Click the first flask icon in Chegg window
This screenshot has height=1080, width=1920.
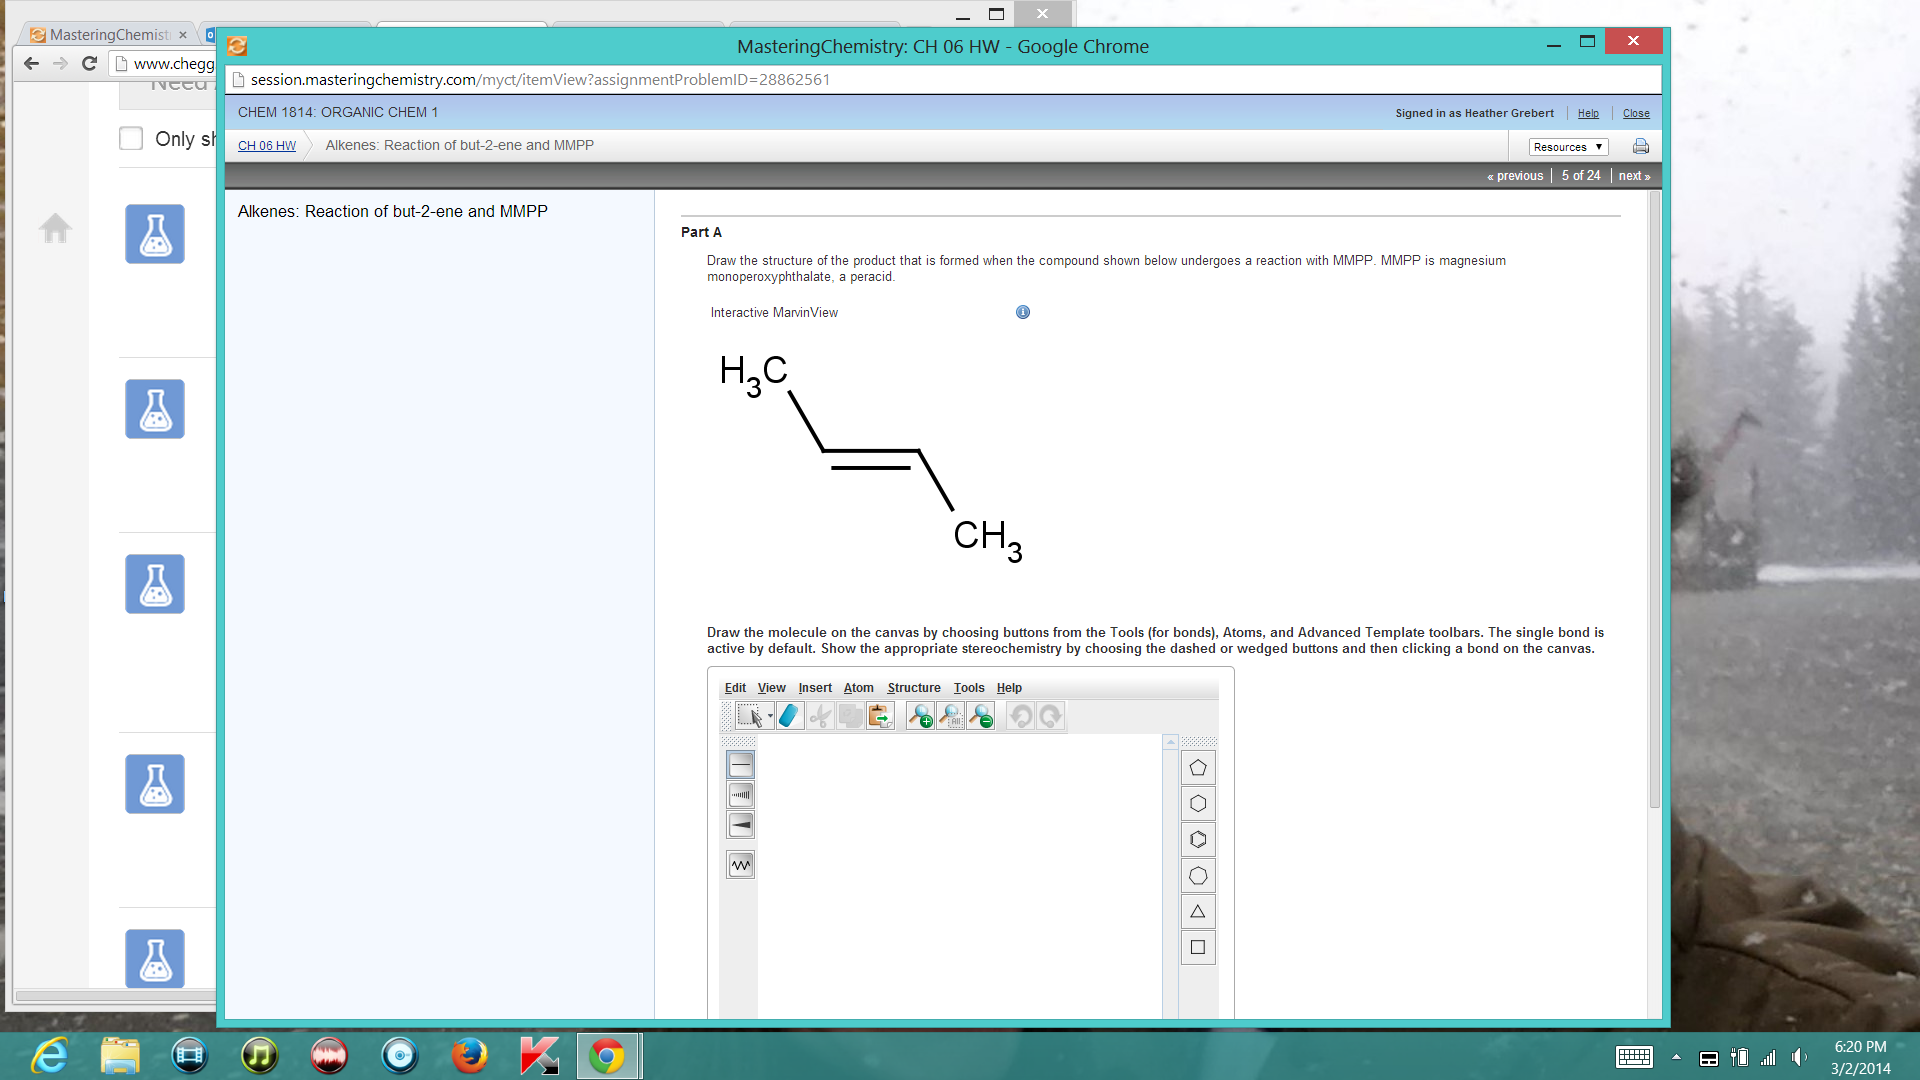coord(155,234)
